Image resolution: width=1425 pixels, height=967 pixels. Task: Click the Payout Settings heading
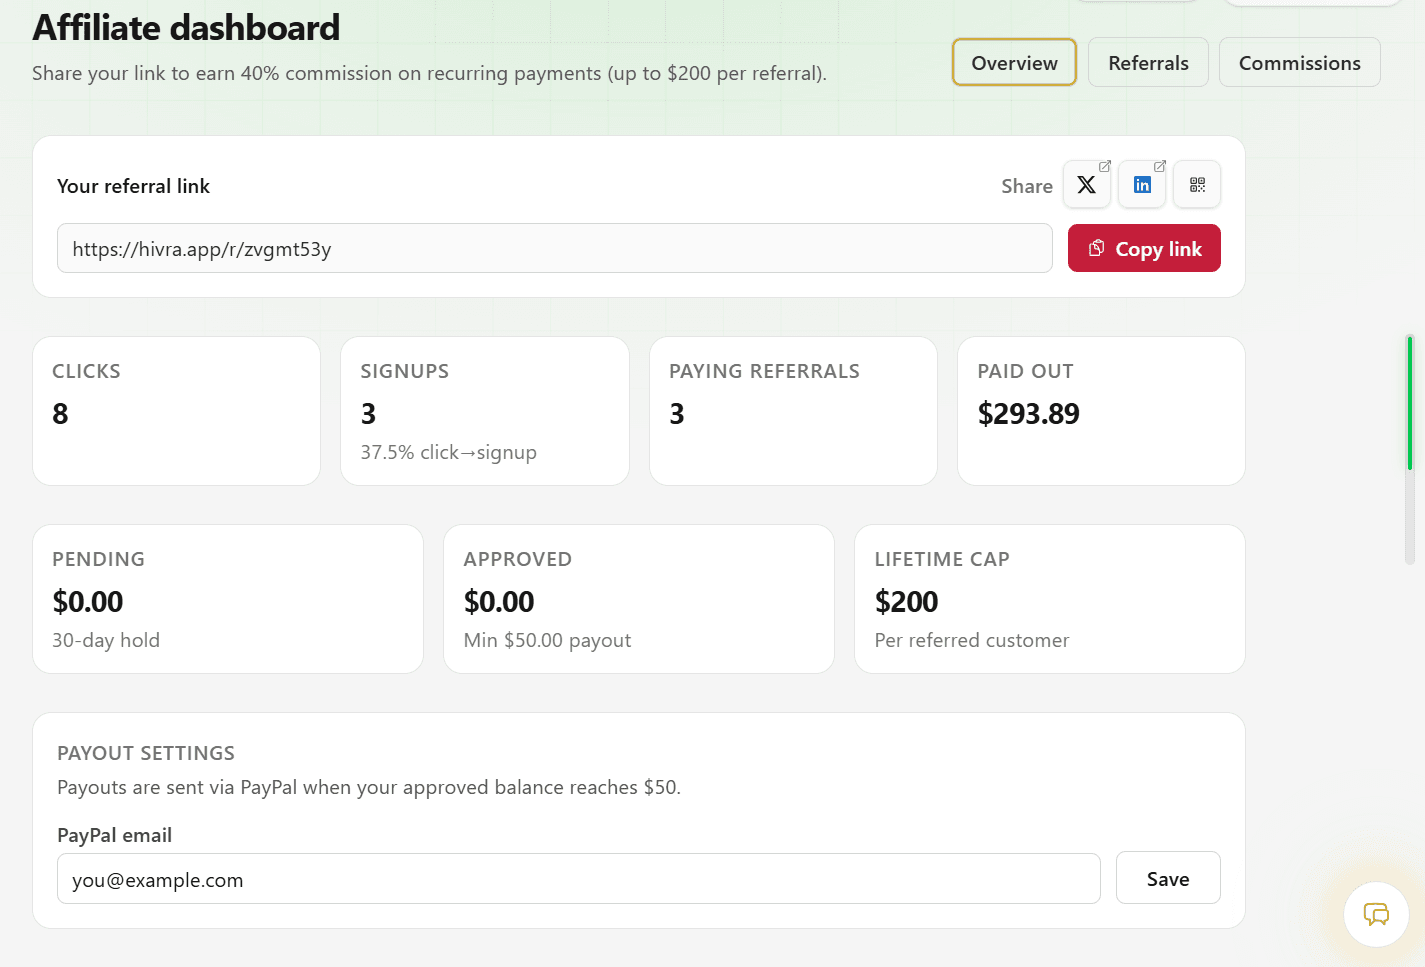pos(146,753)
